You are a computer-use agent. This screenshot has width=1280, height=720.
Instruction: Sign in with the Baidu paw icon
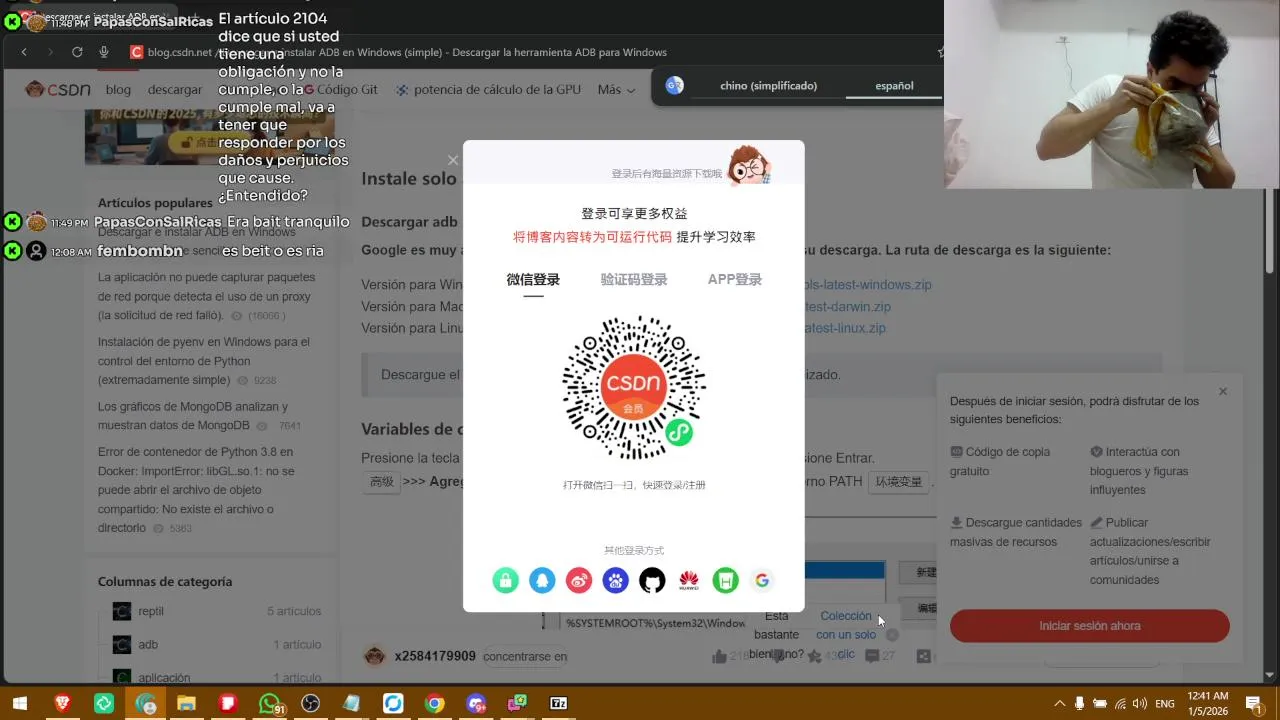615,580
